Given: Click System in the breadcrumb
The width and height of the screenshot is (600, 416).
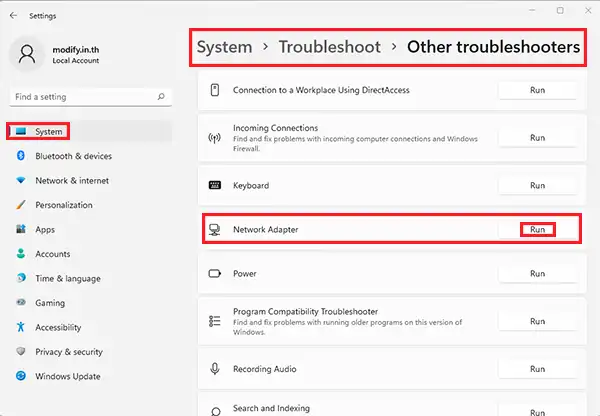Looking at the screenshot, I should (225, 47).
